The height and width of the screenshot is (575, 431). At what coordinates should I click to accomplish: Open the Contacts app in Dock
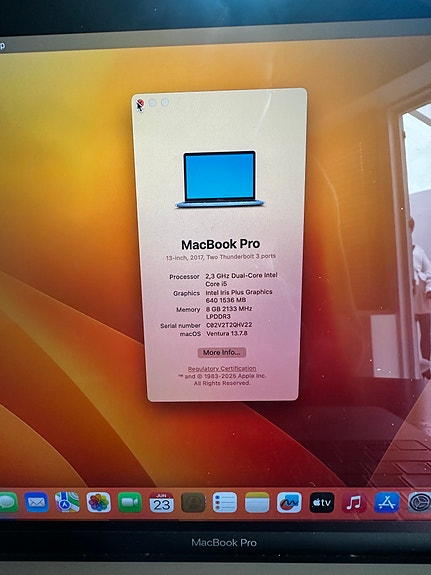pos(193,502)
